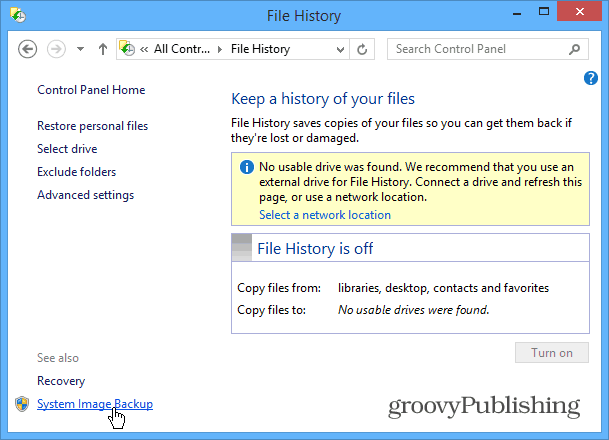Open the Recovery link

(x=61, y=381)
